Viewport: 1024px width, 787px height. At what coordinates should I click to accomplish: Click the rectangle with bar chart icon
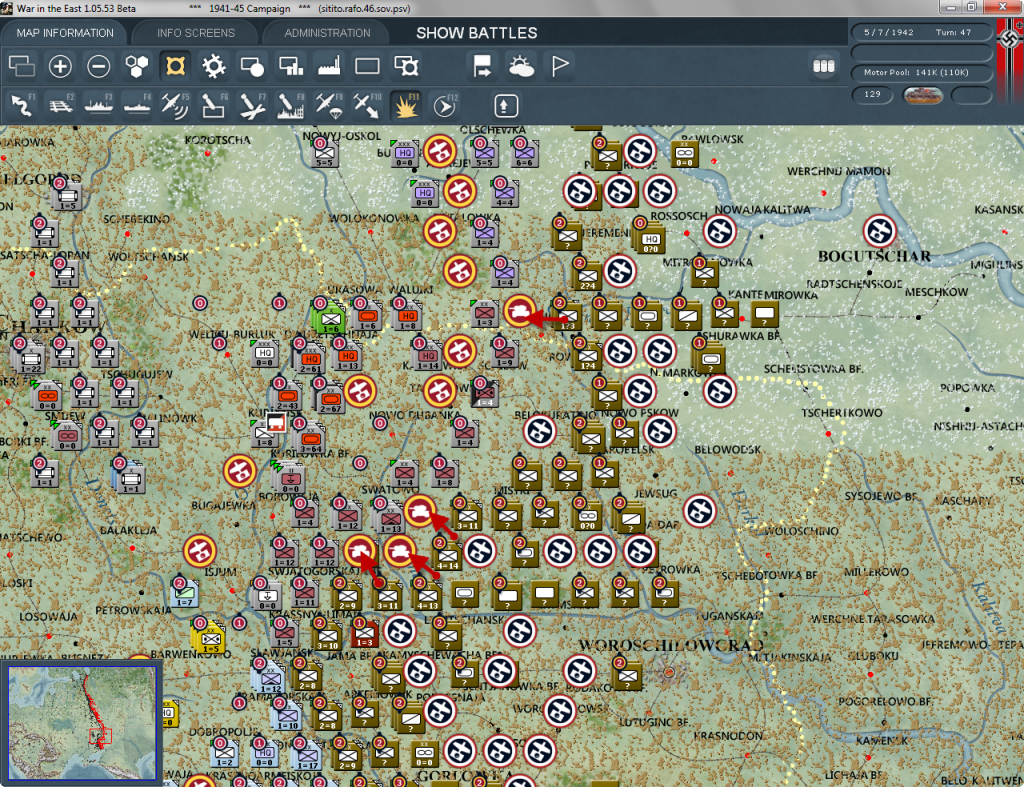[x=291, y=66]
